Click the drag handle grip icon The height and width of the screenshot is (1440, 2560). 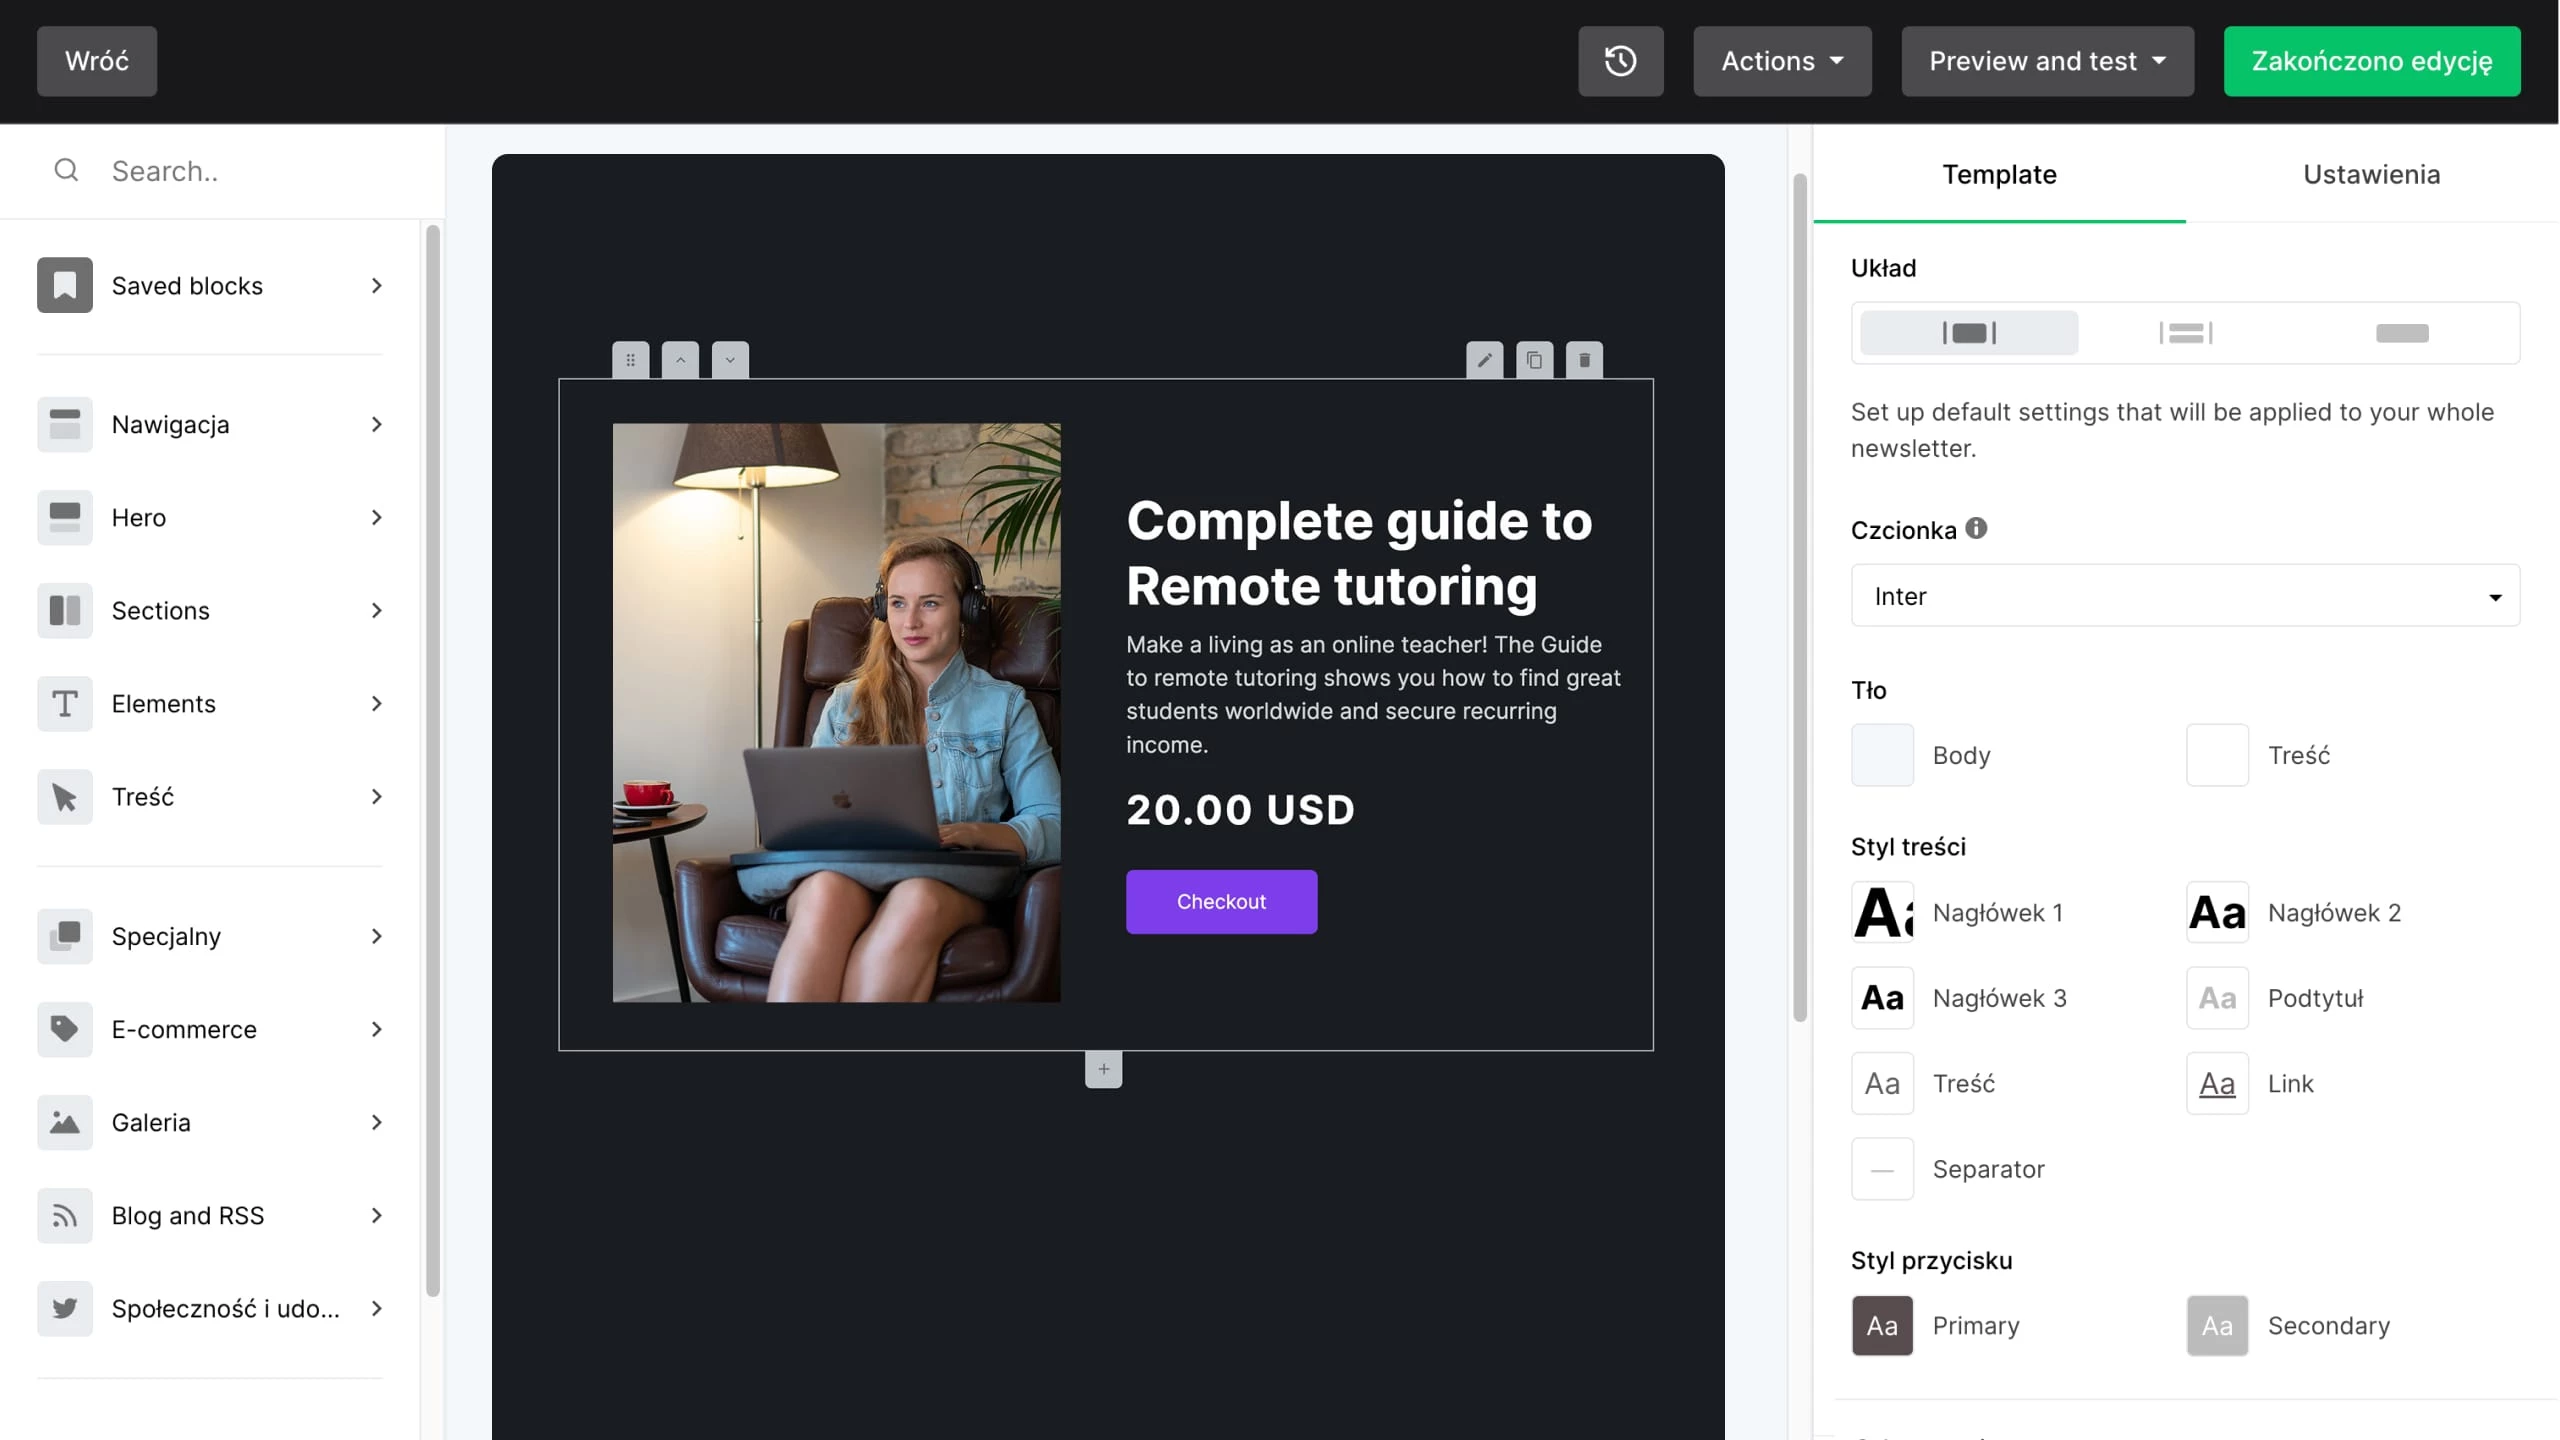(x=630, y=360)
